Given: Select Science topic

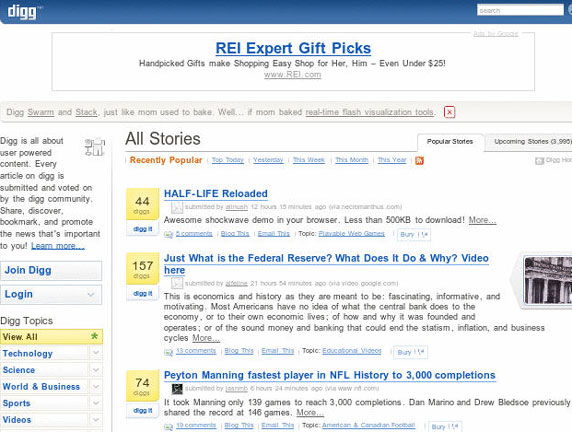Looking at the screenshot, I should click(19, 370).
